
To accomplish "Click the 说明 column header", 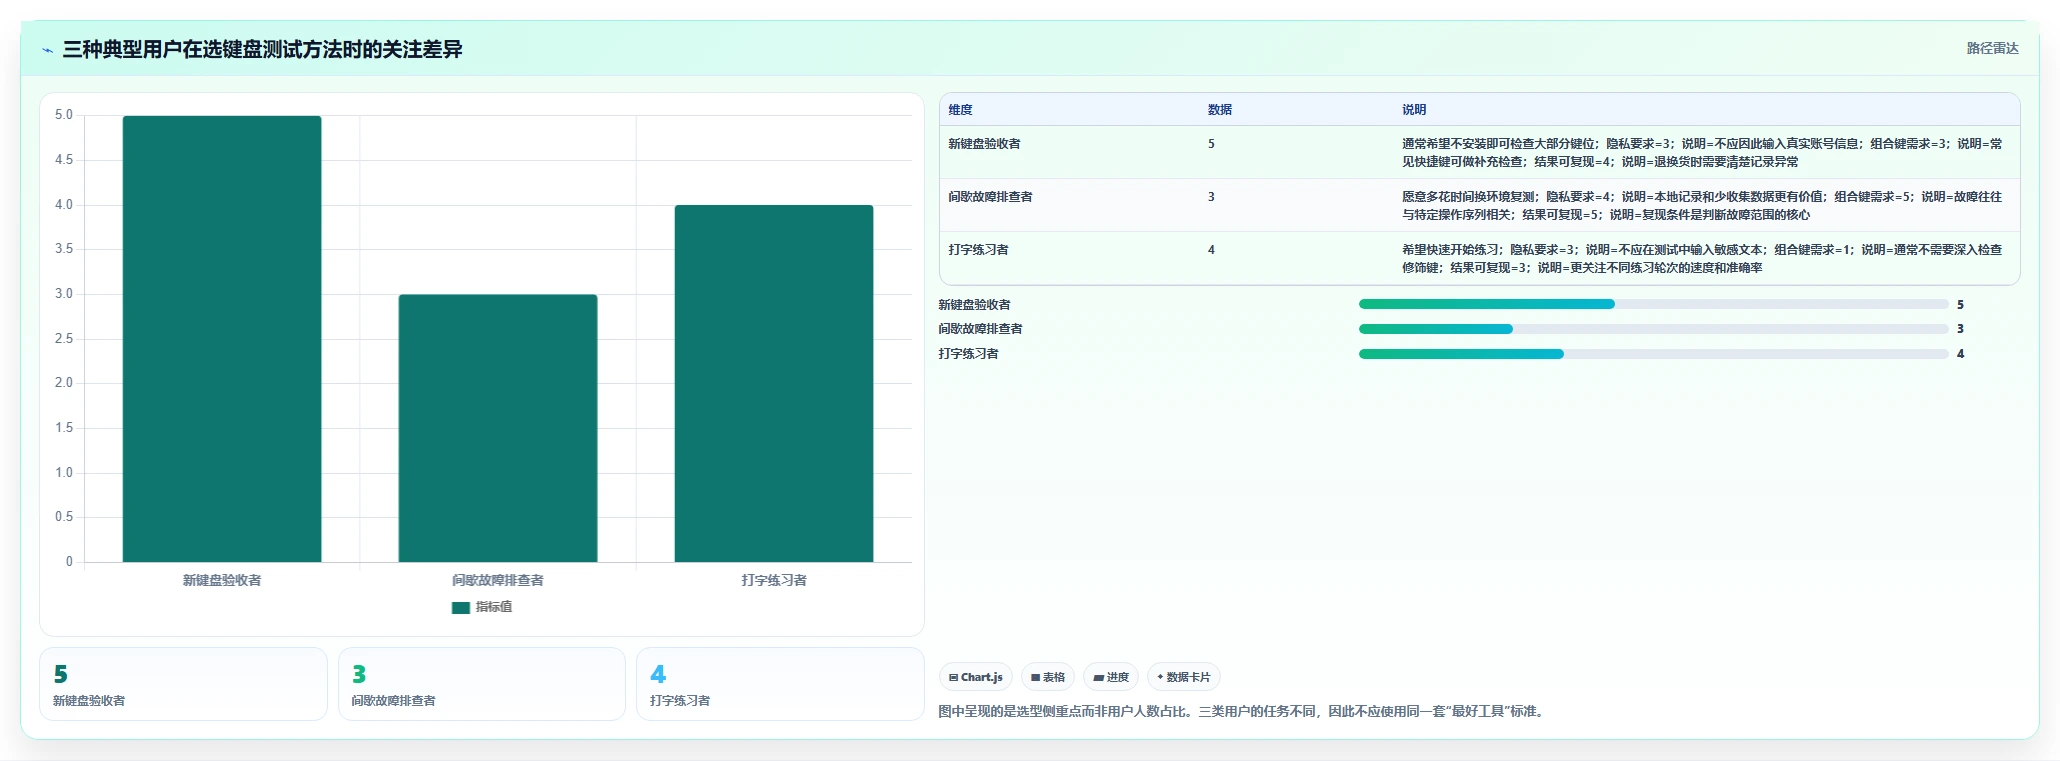I will [1414, 110].
